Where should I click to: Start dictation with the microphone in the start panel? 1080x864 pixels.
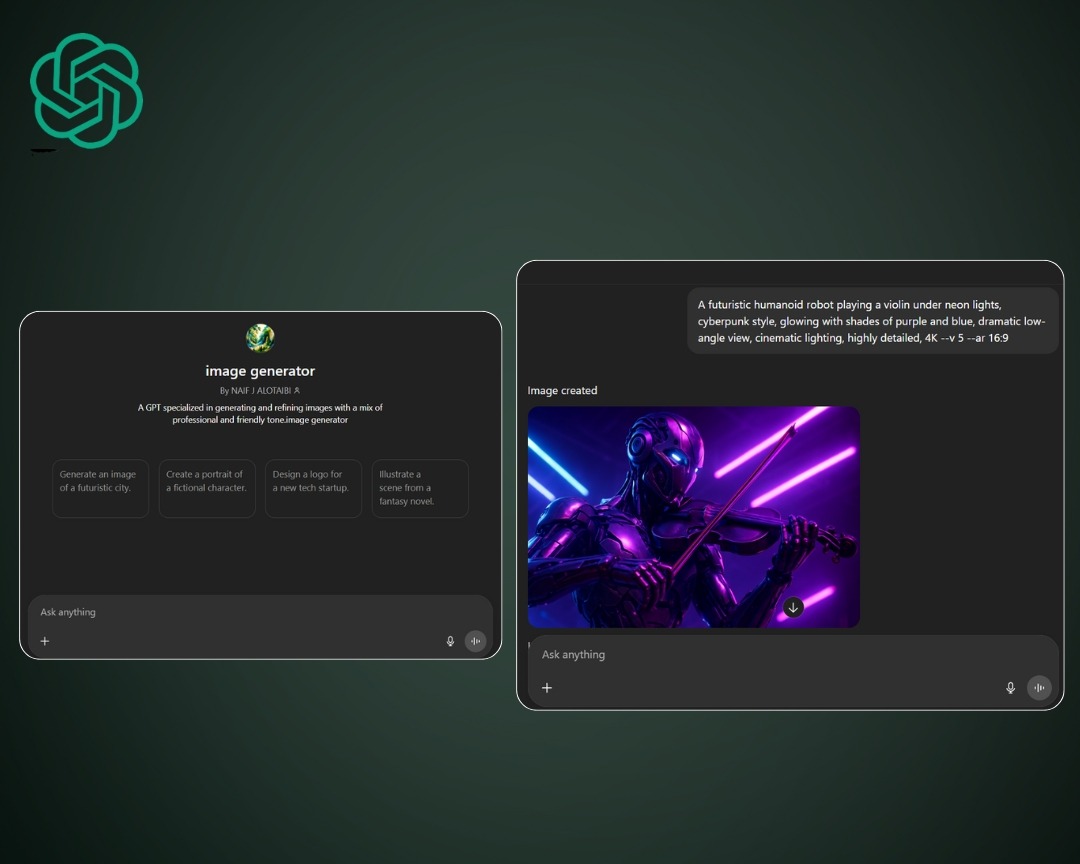click(450, 641)
